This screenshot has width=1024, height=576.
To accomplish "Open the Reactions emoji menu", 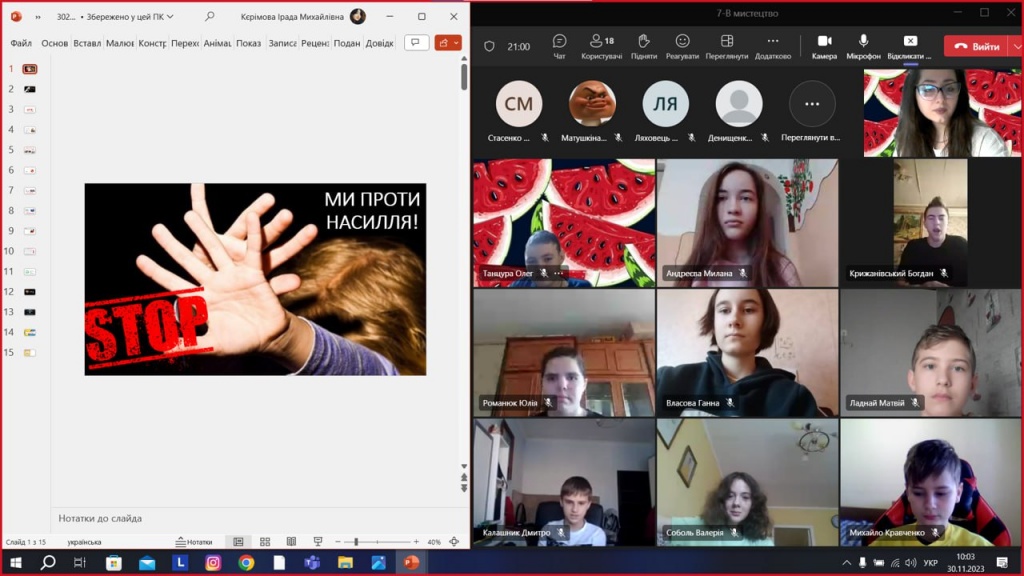I will 682,46.
